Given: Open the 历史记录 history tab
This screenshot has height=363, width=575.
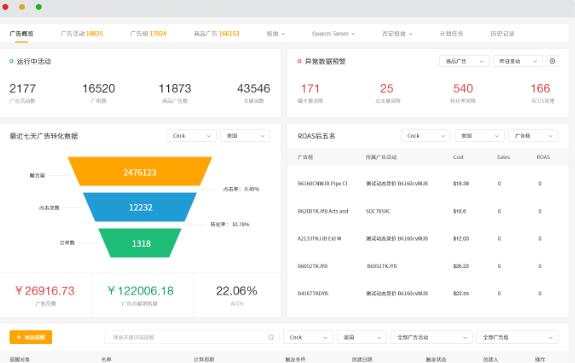Looking at the screenshot, I should click(x=502, y=33).
